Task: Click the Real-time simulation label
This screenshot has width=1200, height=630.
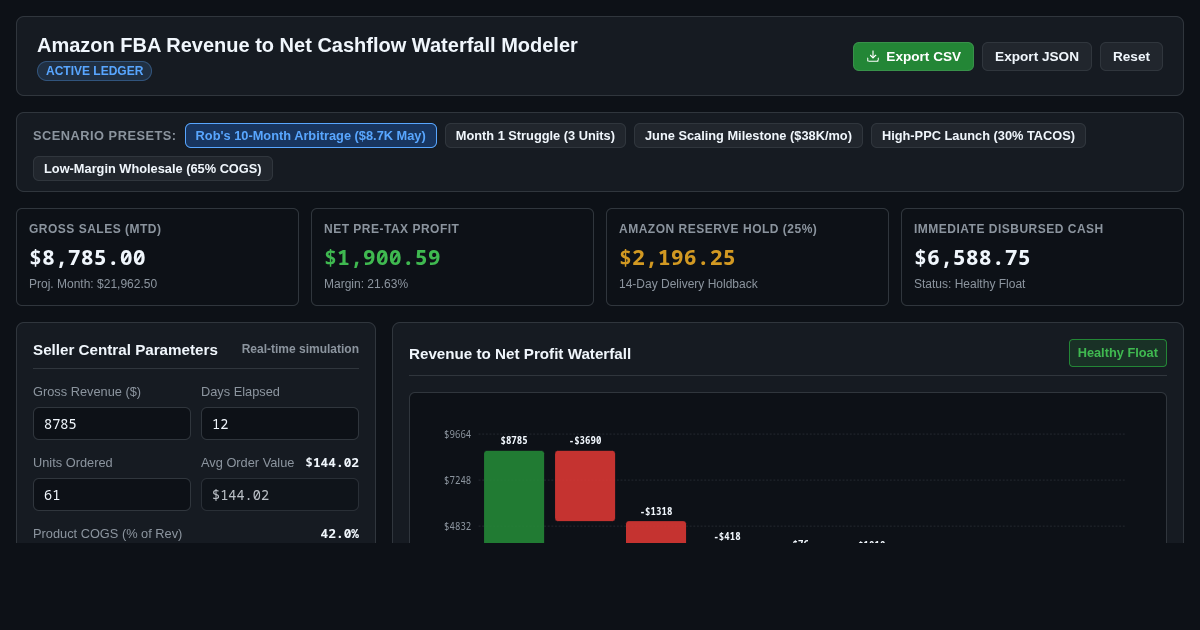Action: [300, 349]
